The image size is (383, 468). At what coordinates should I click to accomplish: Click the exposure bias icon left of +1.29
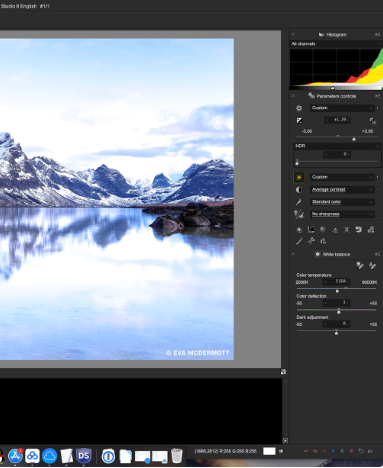(299, 120)
